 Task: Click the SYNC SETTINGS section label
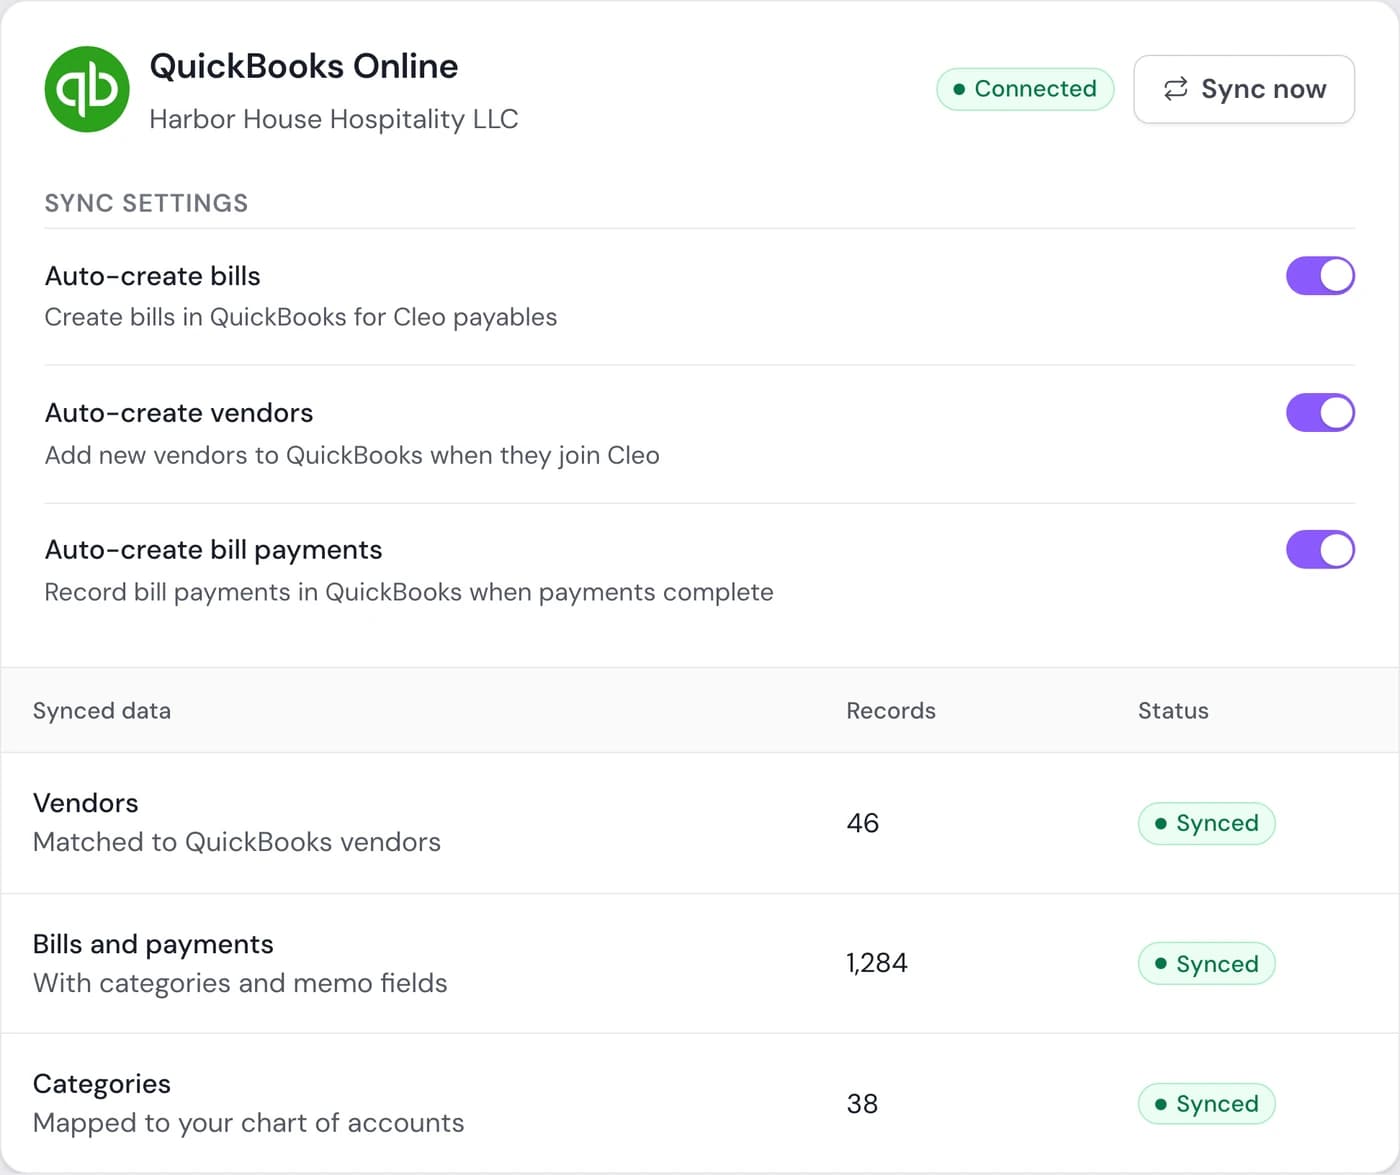(x=146, y=203)
